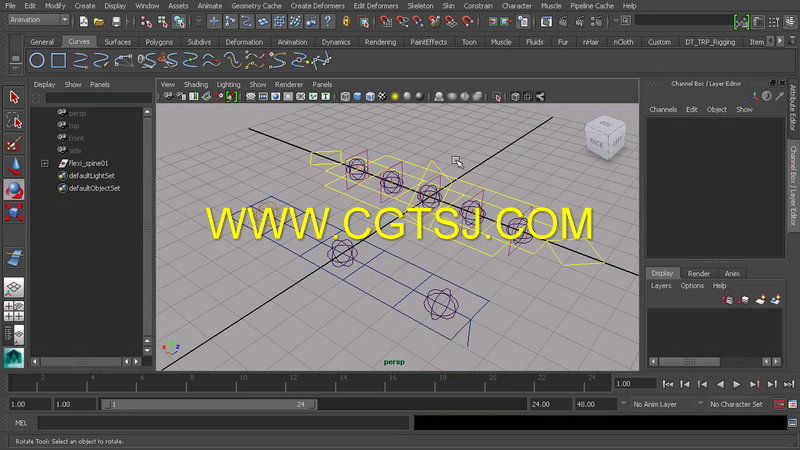Open the input field mode dropdown arrow

[x=617, y=21]
